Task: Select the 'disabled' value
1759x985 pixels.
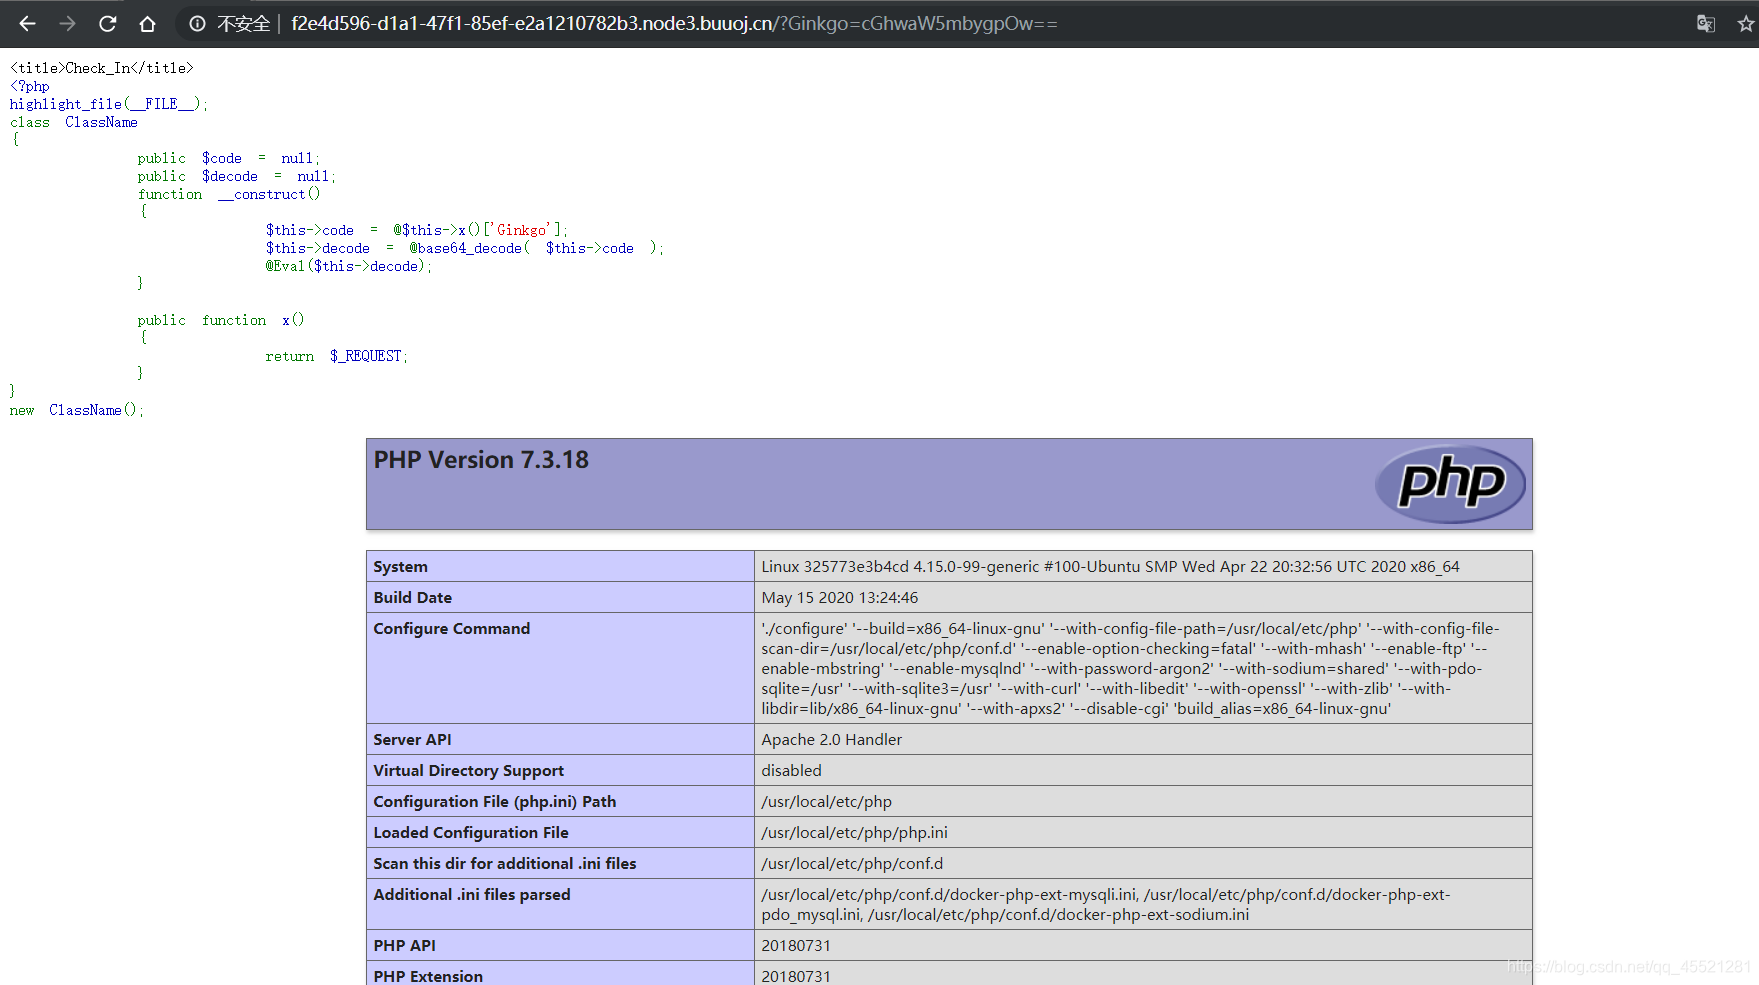Action: [x=791, y=771]
